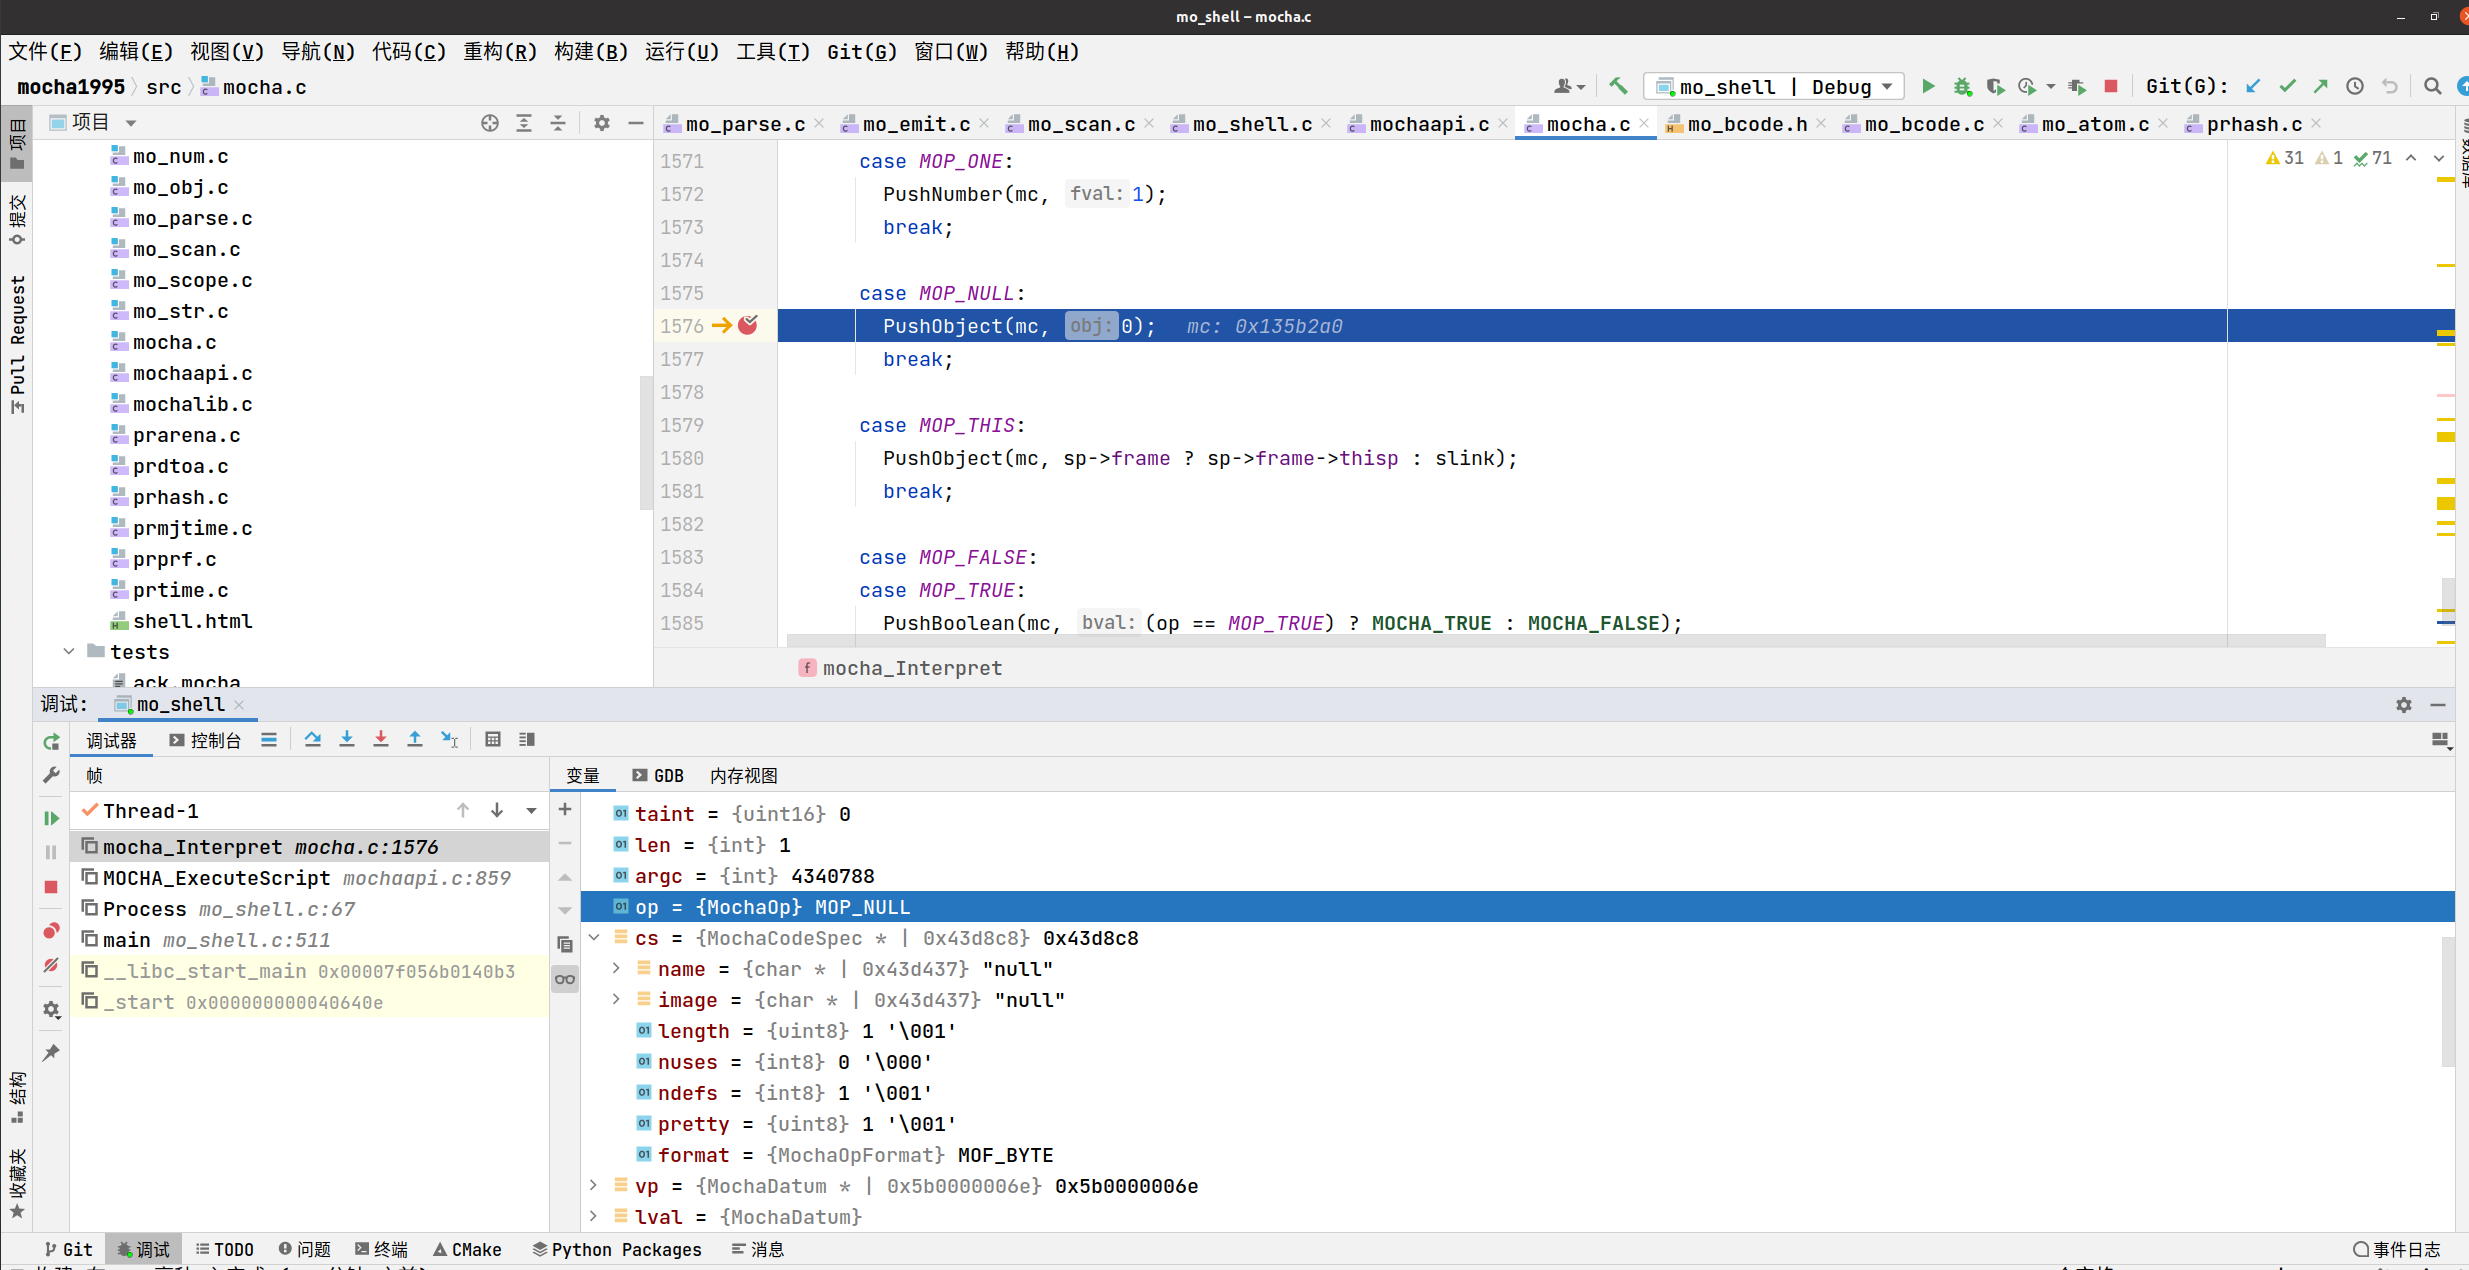Open the mo_shell | Debug configuration dropdown
Viewport: 2469px width, 1270px height.
pyautogui.click(x=1774, y=87)
